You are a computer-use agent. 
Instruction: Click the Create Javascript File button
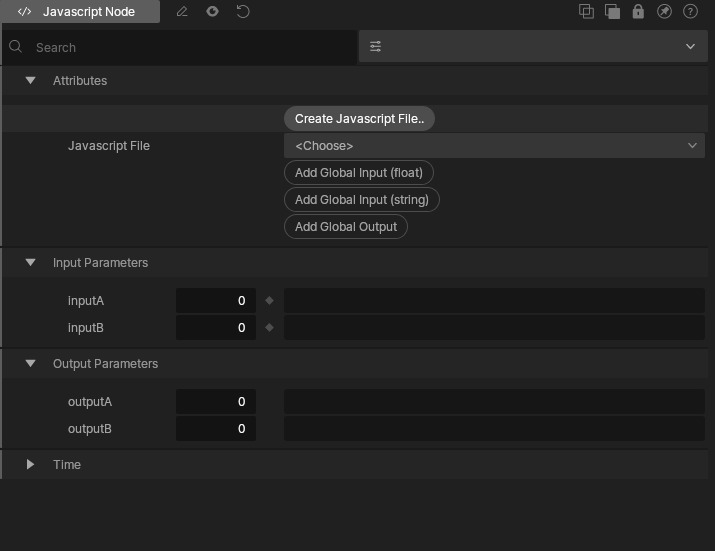(359, 119)
